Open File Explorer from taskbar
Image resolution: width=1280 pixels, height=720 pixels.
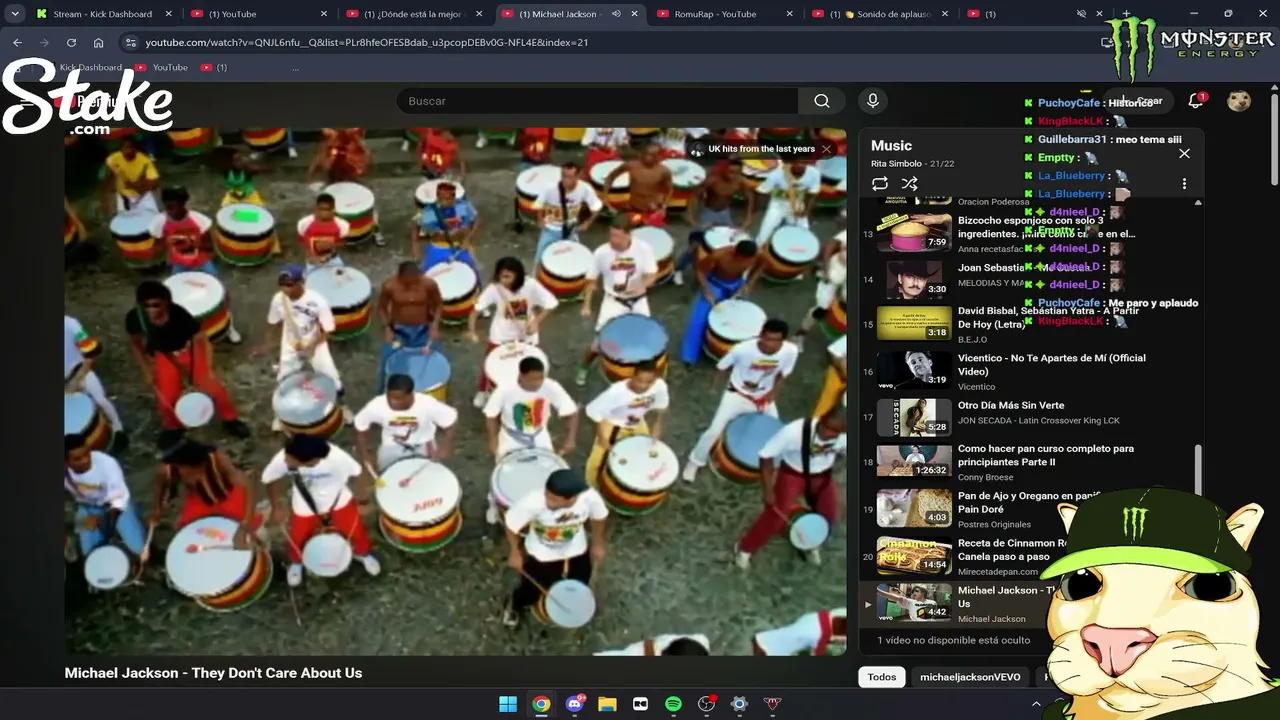(607, 704)
